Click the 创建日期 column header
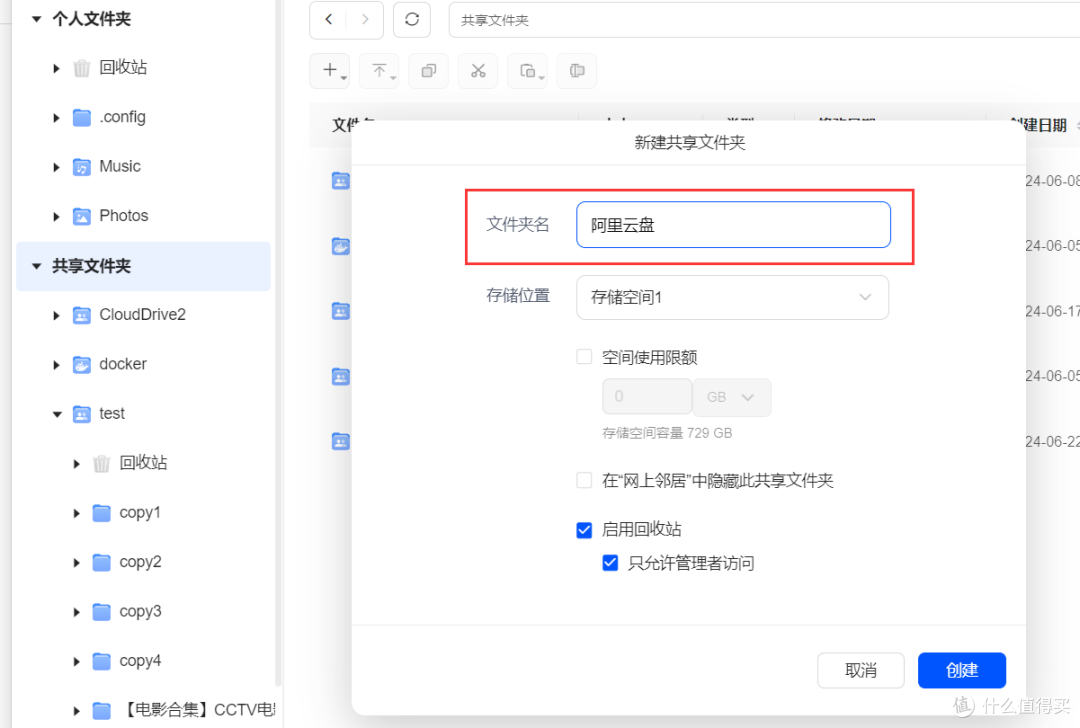 click(x=1039, y=125)
